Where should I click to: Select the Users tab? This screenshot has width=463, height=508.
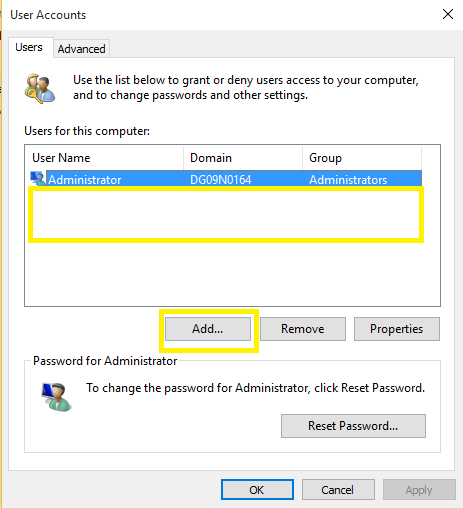29,47
